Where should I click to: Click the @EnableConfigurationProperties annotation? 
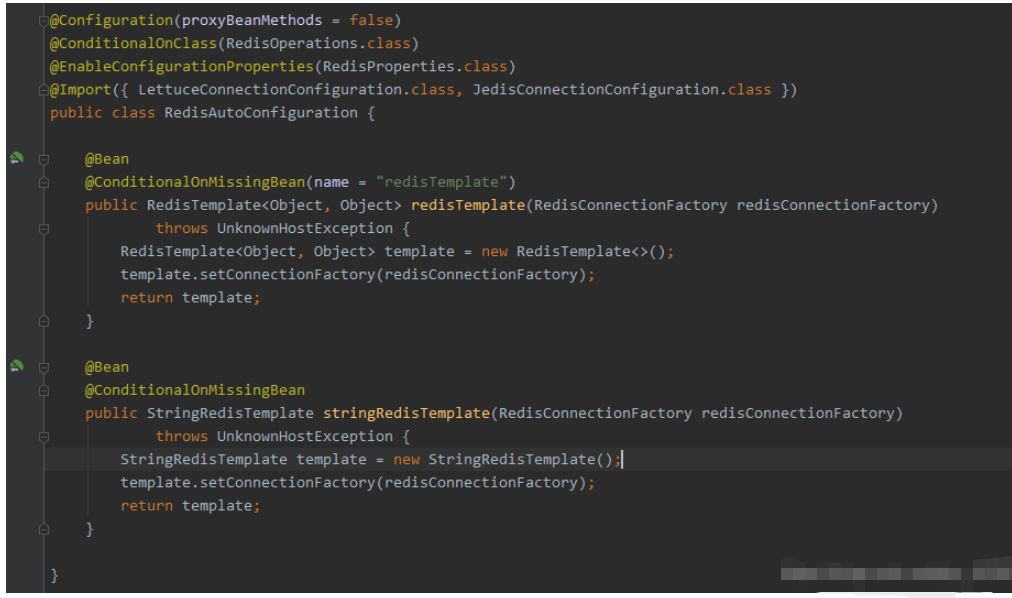181,66
